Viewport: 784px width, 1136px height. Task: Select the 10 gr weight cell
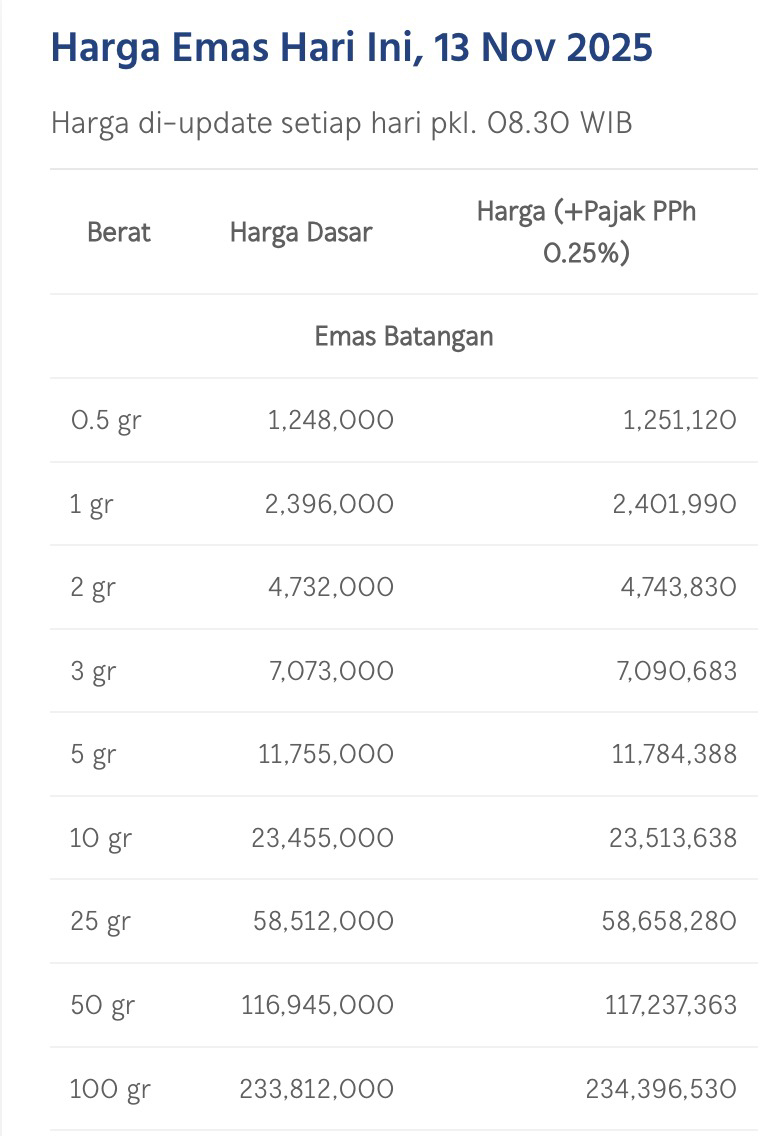[x=100, y=838]
